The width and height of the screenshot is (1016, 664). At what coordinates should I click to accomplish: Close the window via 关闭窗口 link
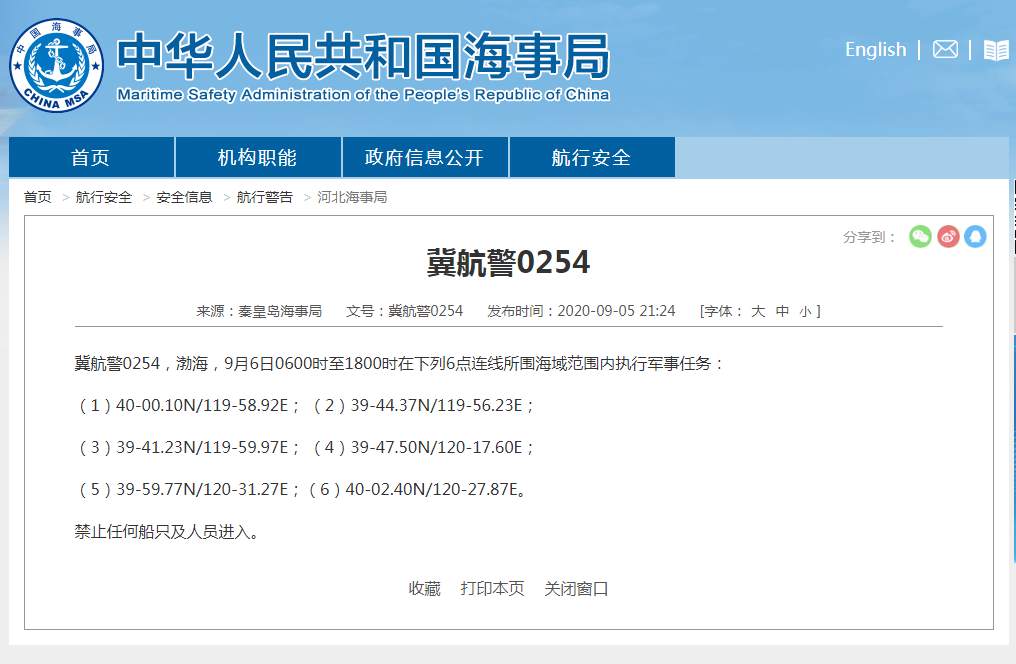pyautogui.click(x=577, y=589)
